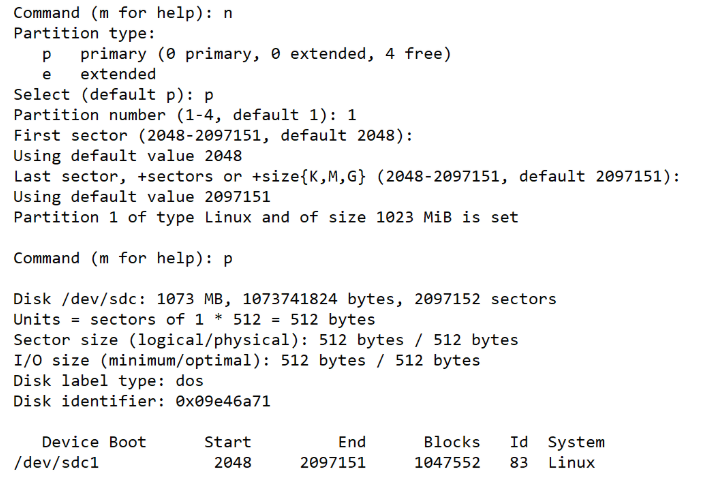Click the 'System' column header
This screenshot has height=497, width=702.
575,442
